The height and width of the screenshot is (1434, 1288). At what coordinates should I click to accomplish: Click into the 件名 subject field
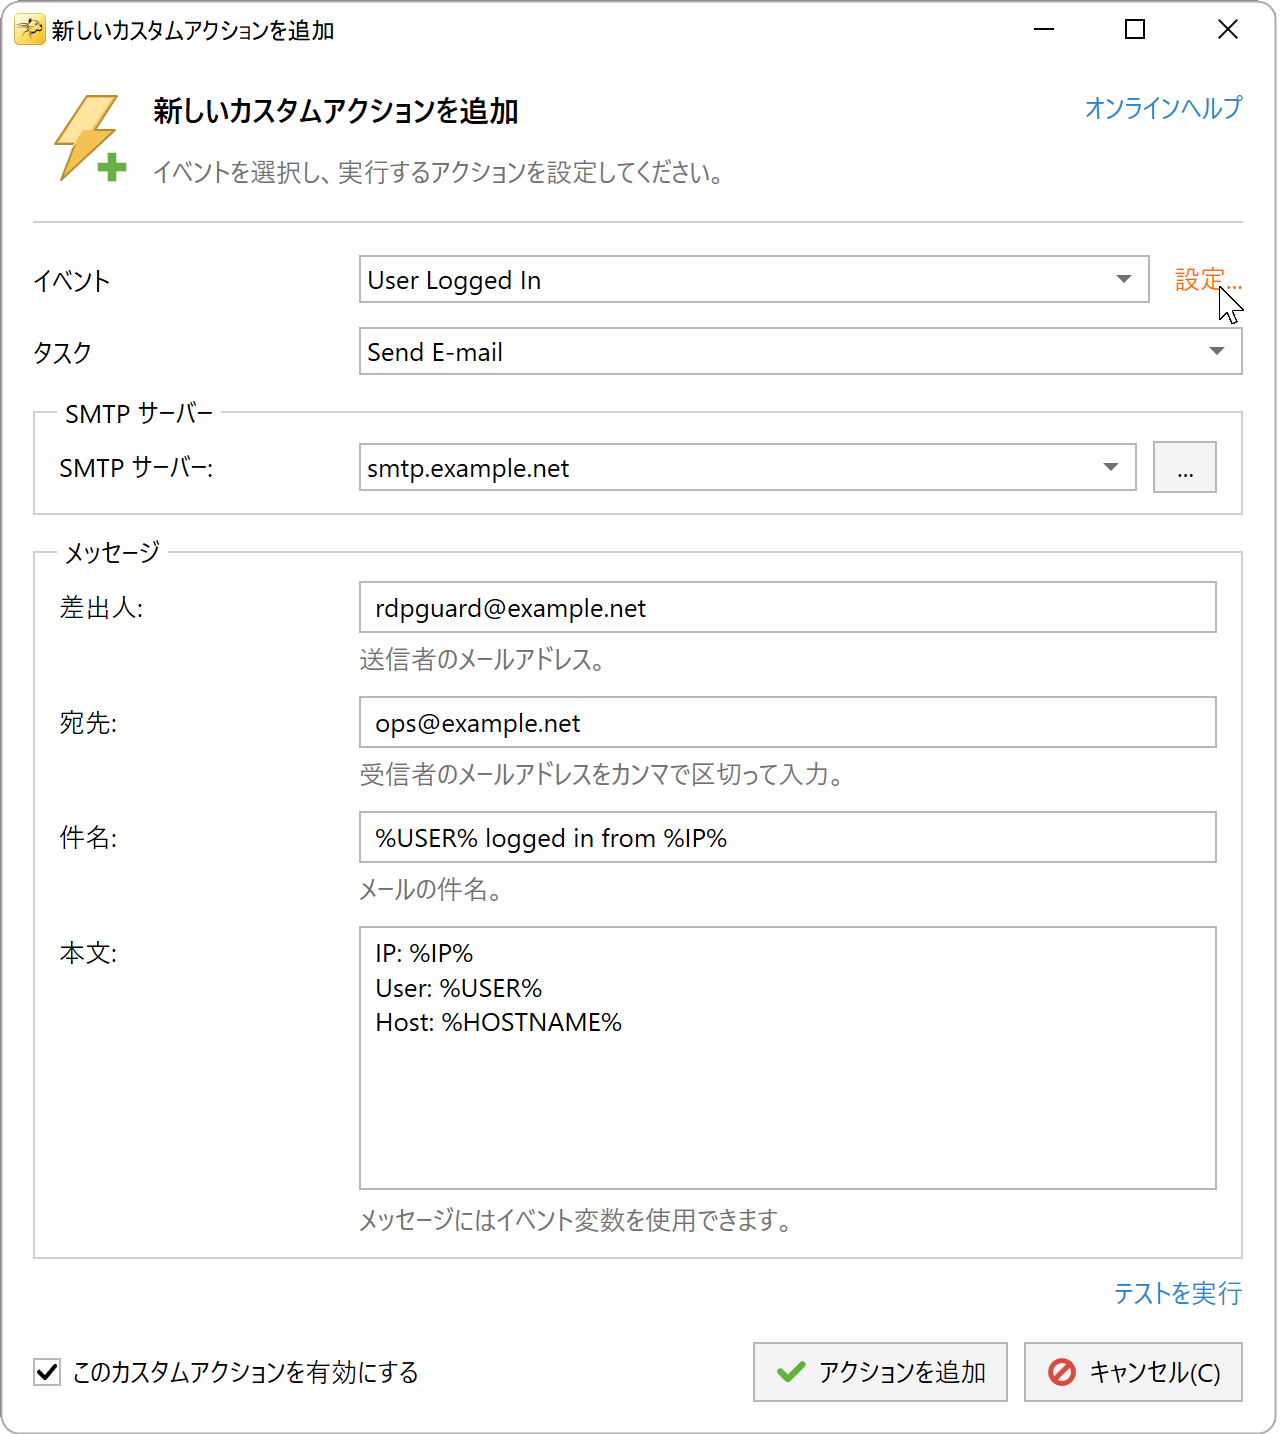[x=788, y=838]
